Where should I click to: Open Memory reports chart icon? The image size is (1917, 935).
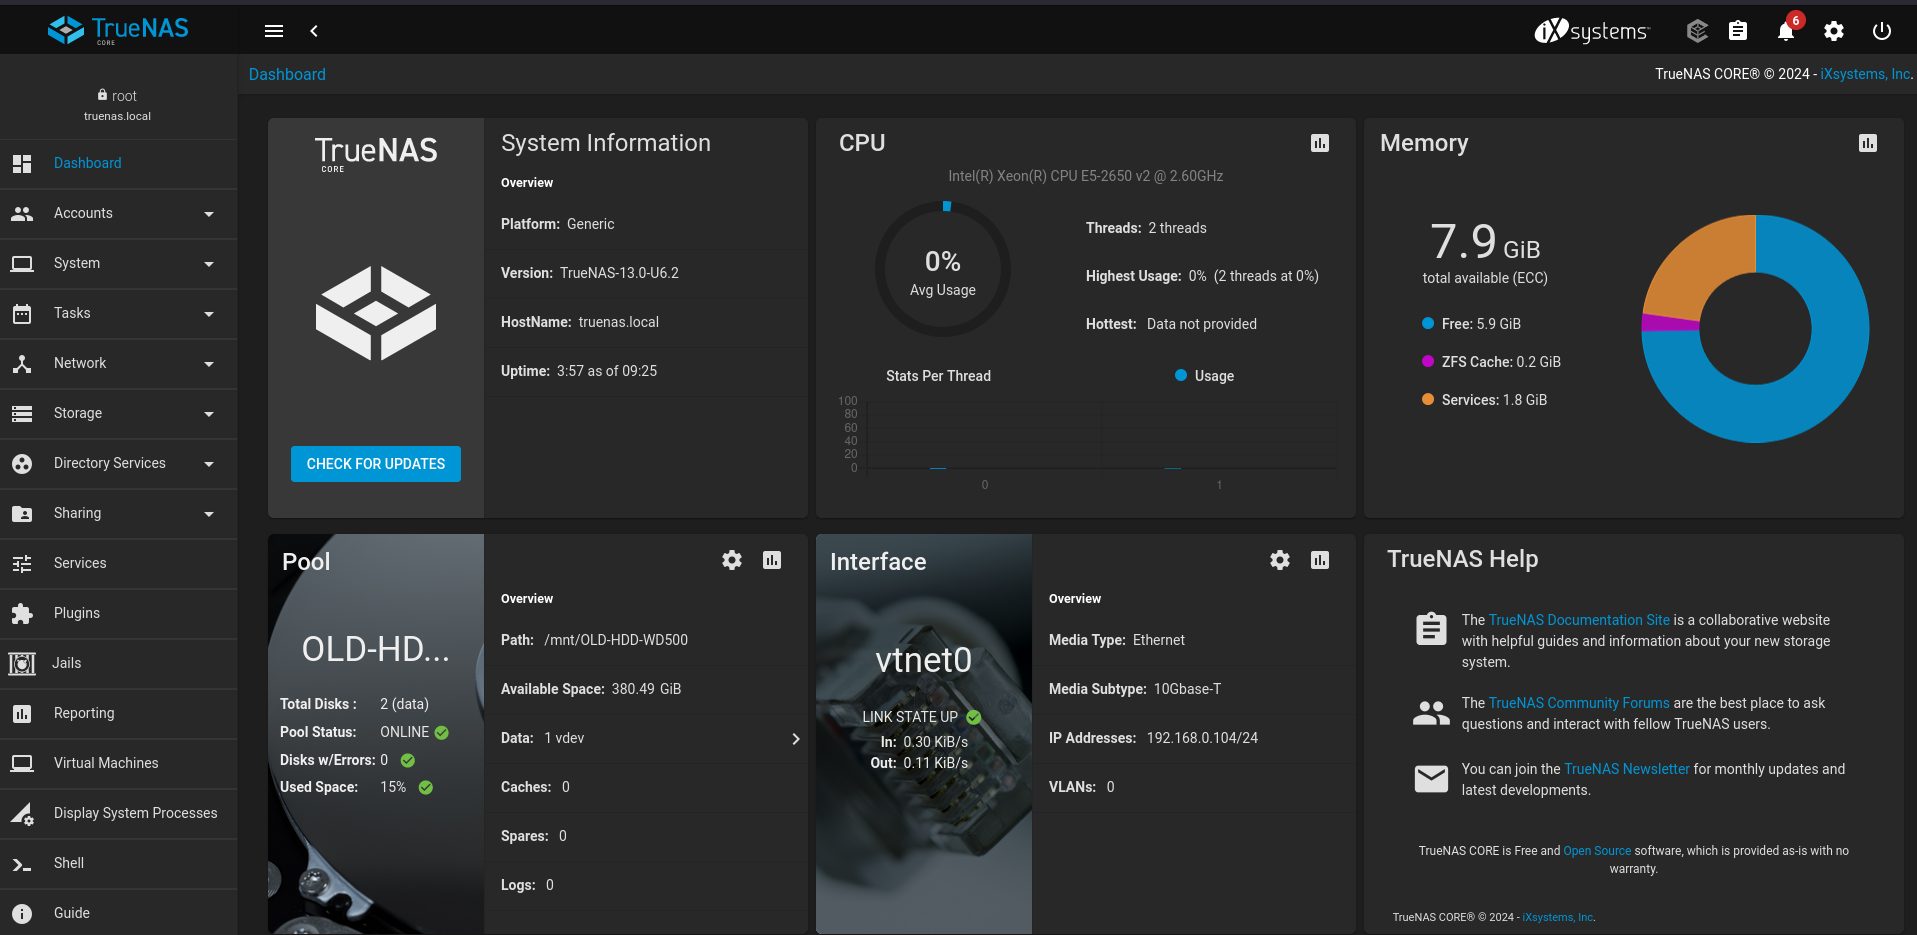pyautogui.click(x=1867, y=143)
